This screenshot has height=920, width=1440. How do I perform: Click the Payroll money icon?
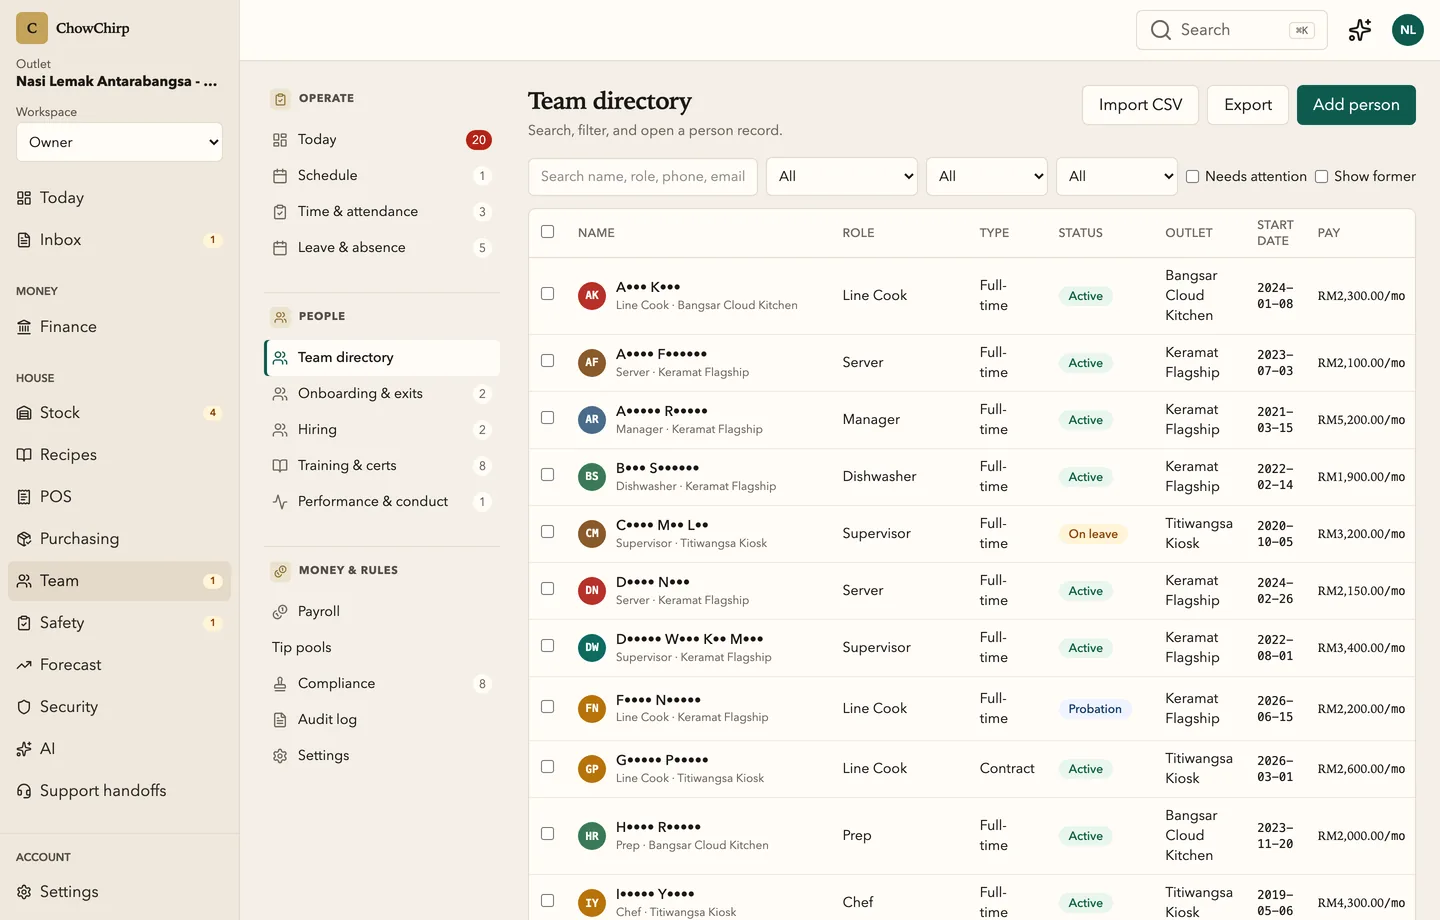pyautogui.click(x=280, y=612)
